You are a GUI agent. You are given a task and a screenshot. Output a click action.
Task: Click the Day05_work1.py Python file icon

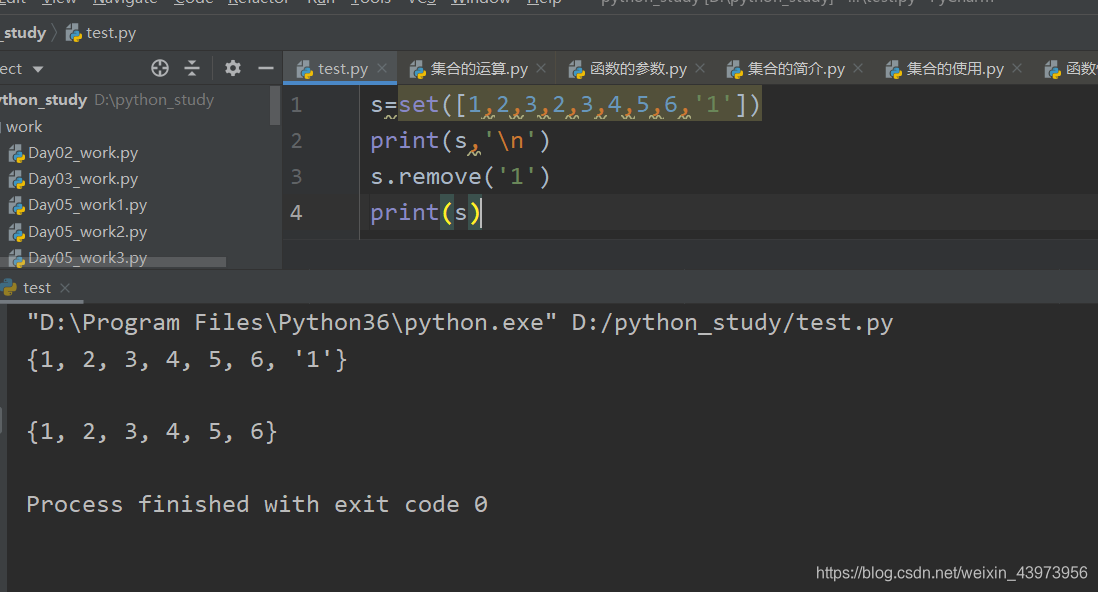click(x=16, y=206)
